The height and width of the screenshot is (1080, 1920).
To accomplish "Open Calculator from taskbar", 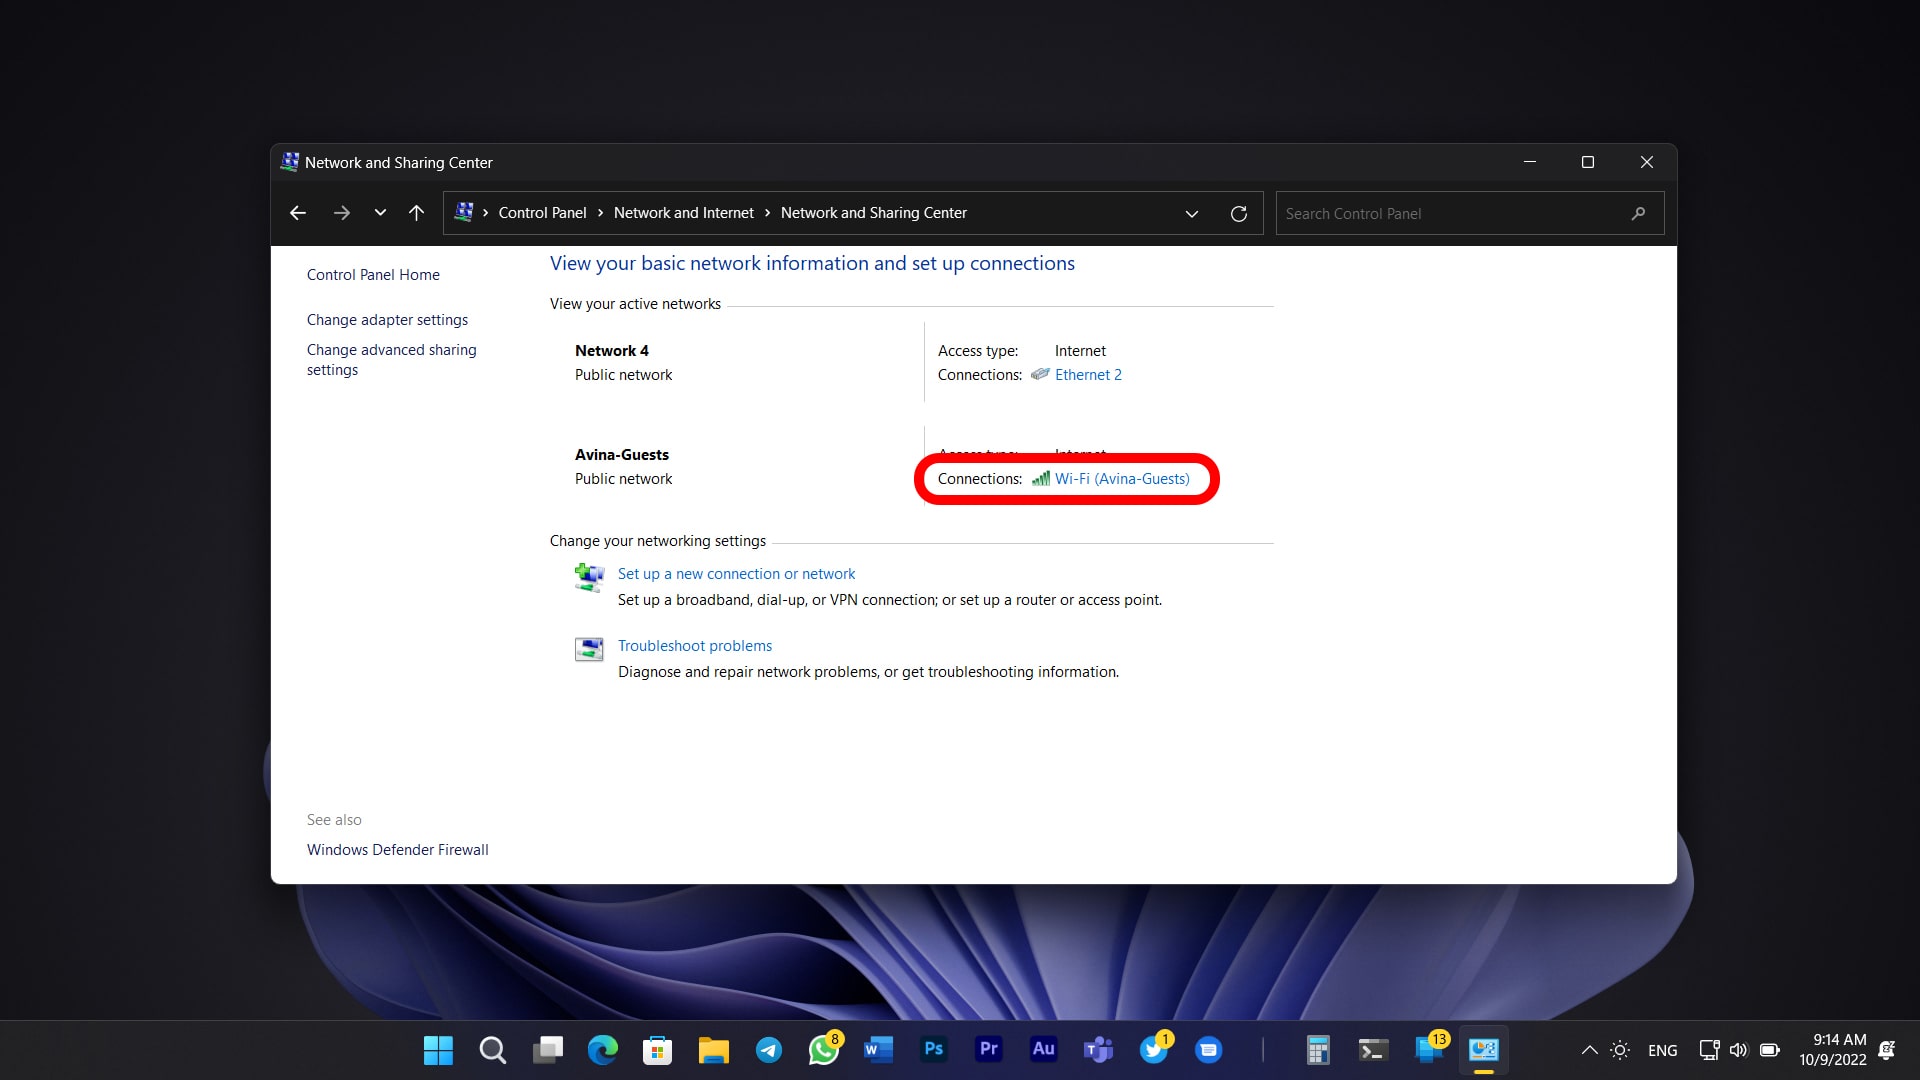I will coord(1318,1050).
